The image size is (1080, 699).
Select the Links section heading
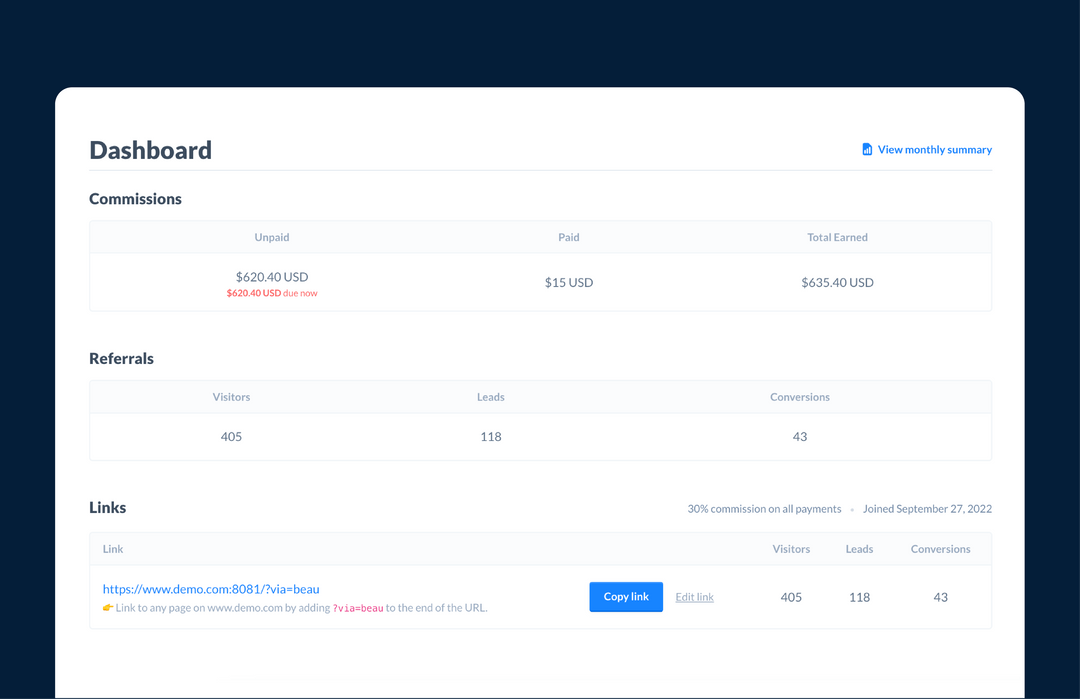click(x=107, y=507)
